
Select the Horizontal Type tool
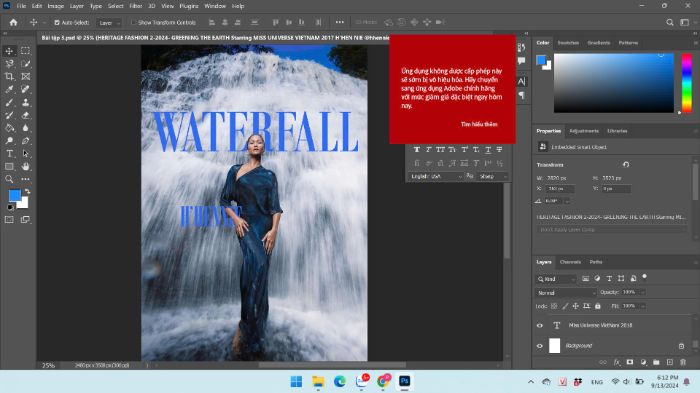pyautogui.click(x=9, y=154)
